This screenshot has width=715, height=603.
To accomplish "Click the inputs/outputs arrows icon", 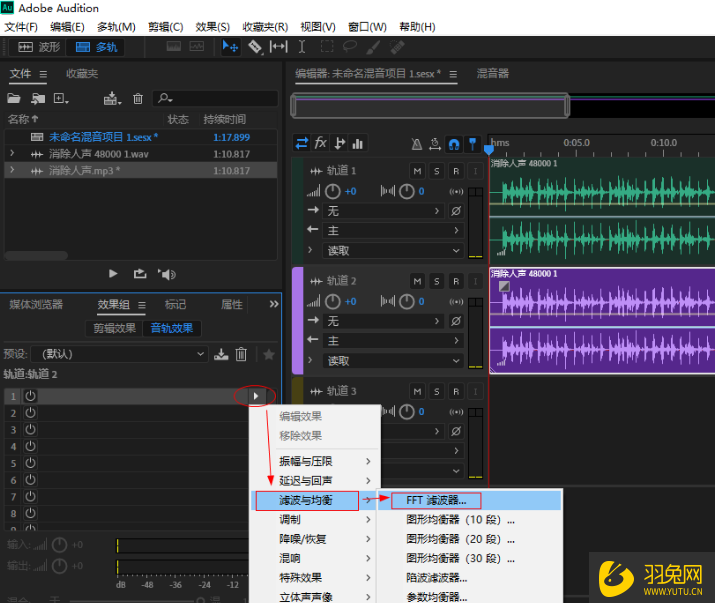I will point(301,144).
